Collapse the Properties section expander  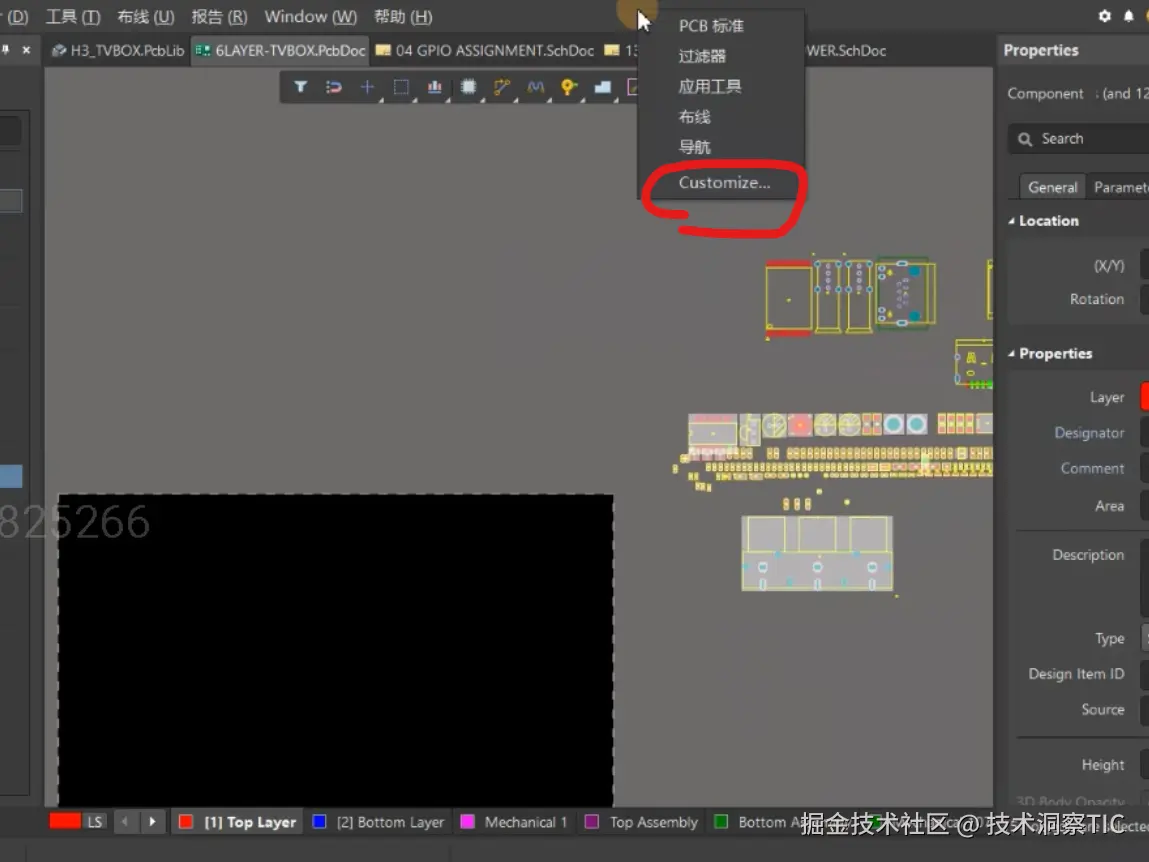click(x=1011, y=353)
